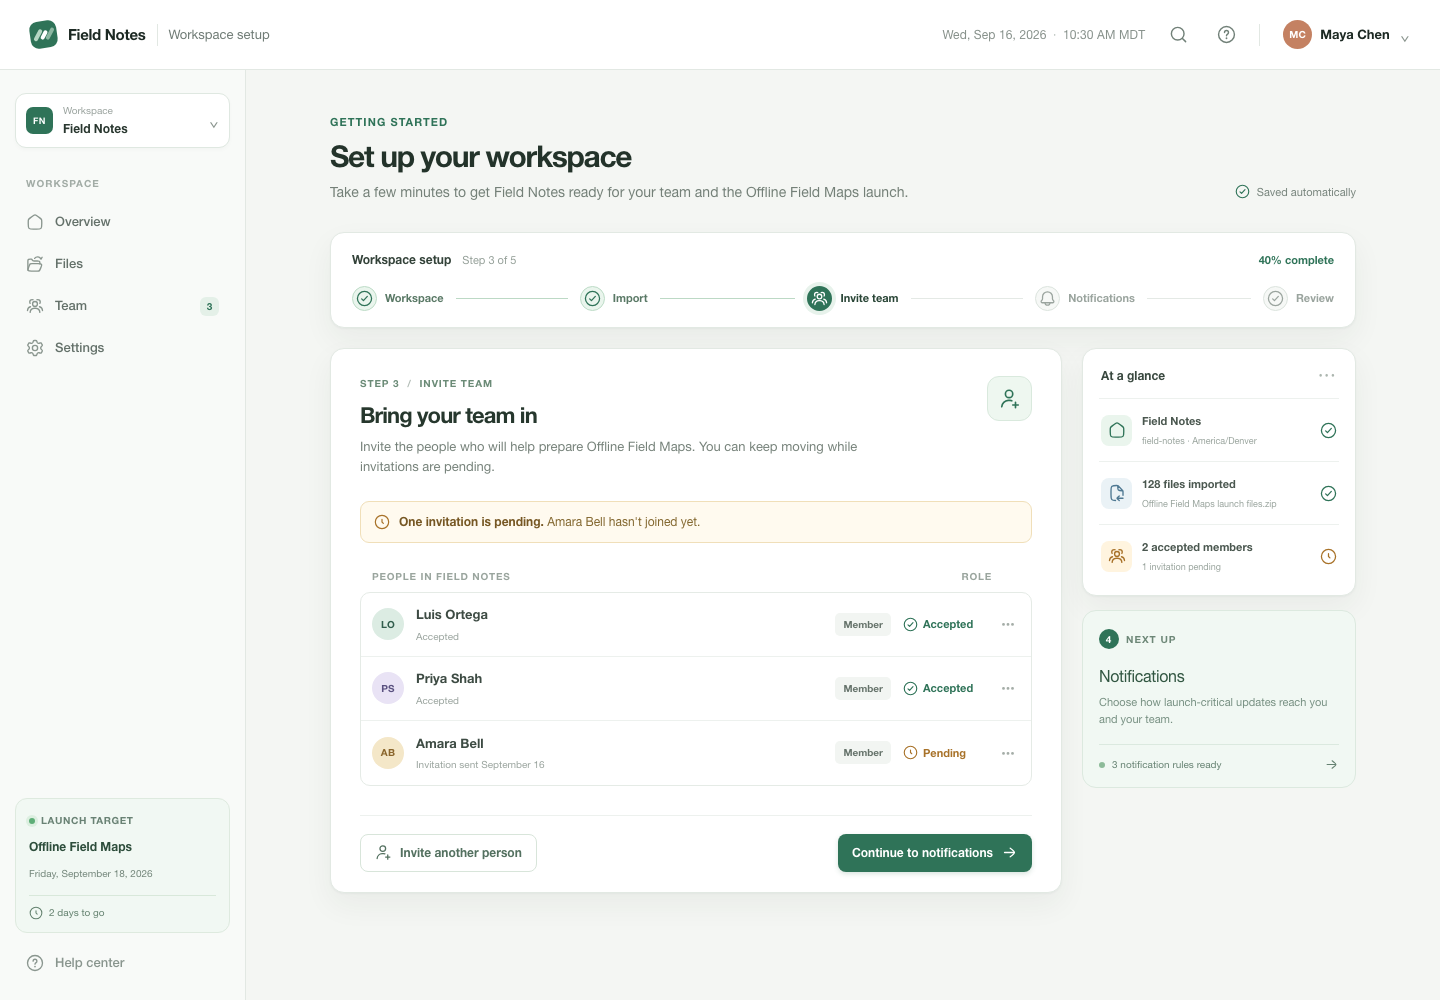Image resolution: width=1440 pixels, height=1000 pixels.
Task: Click Priya Shah's Member role tag
Action: (863, 689)
